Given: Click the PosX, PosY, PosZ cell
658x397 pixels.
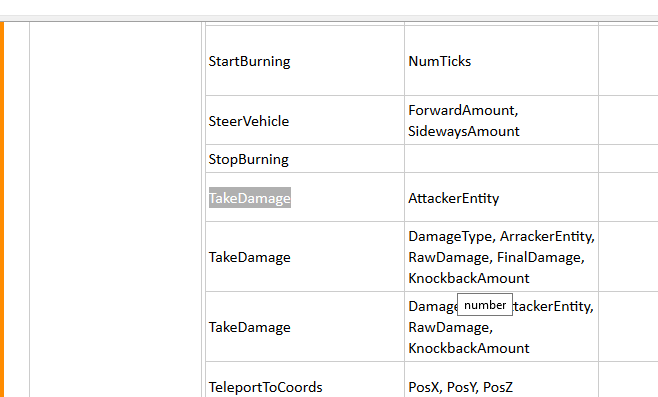Looking at the screenshot, I should (x=501, y=380).
